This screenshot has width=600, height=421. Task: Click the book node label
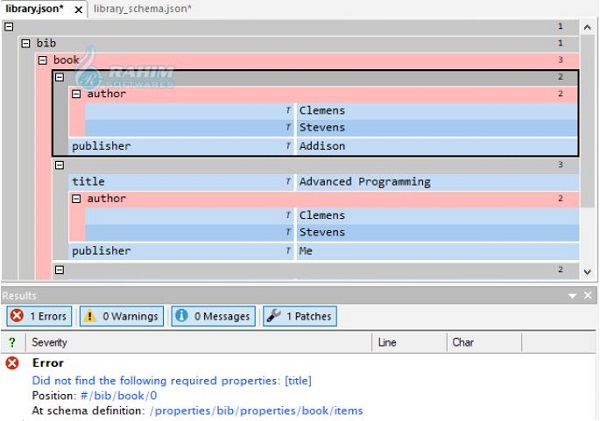(66, 60)
